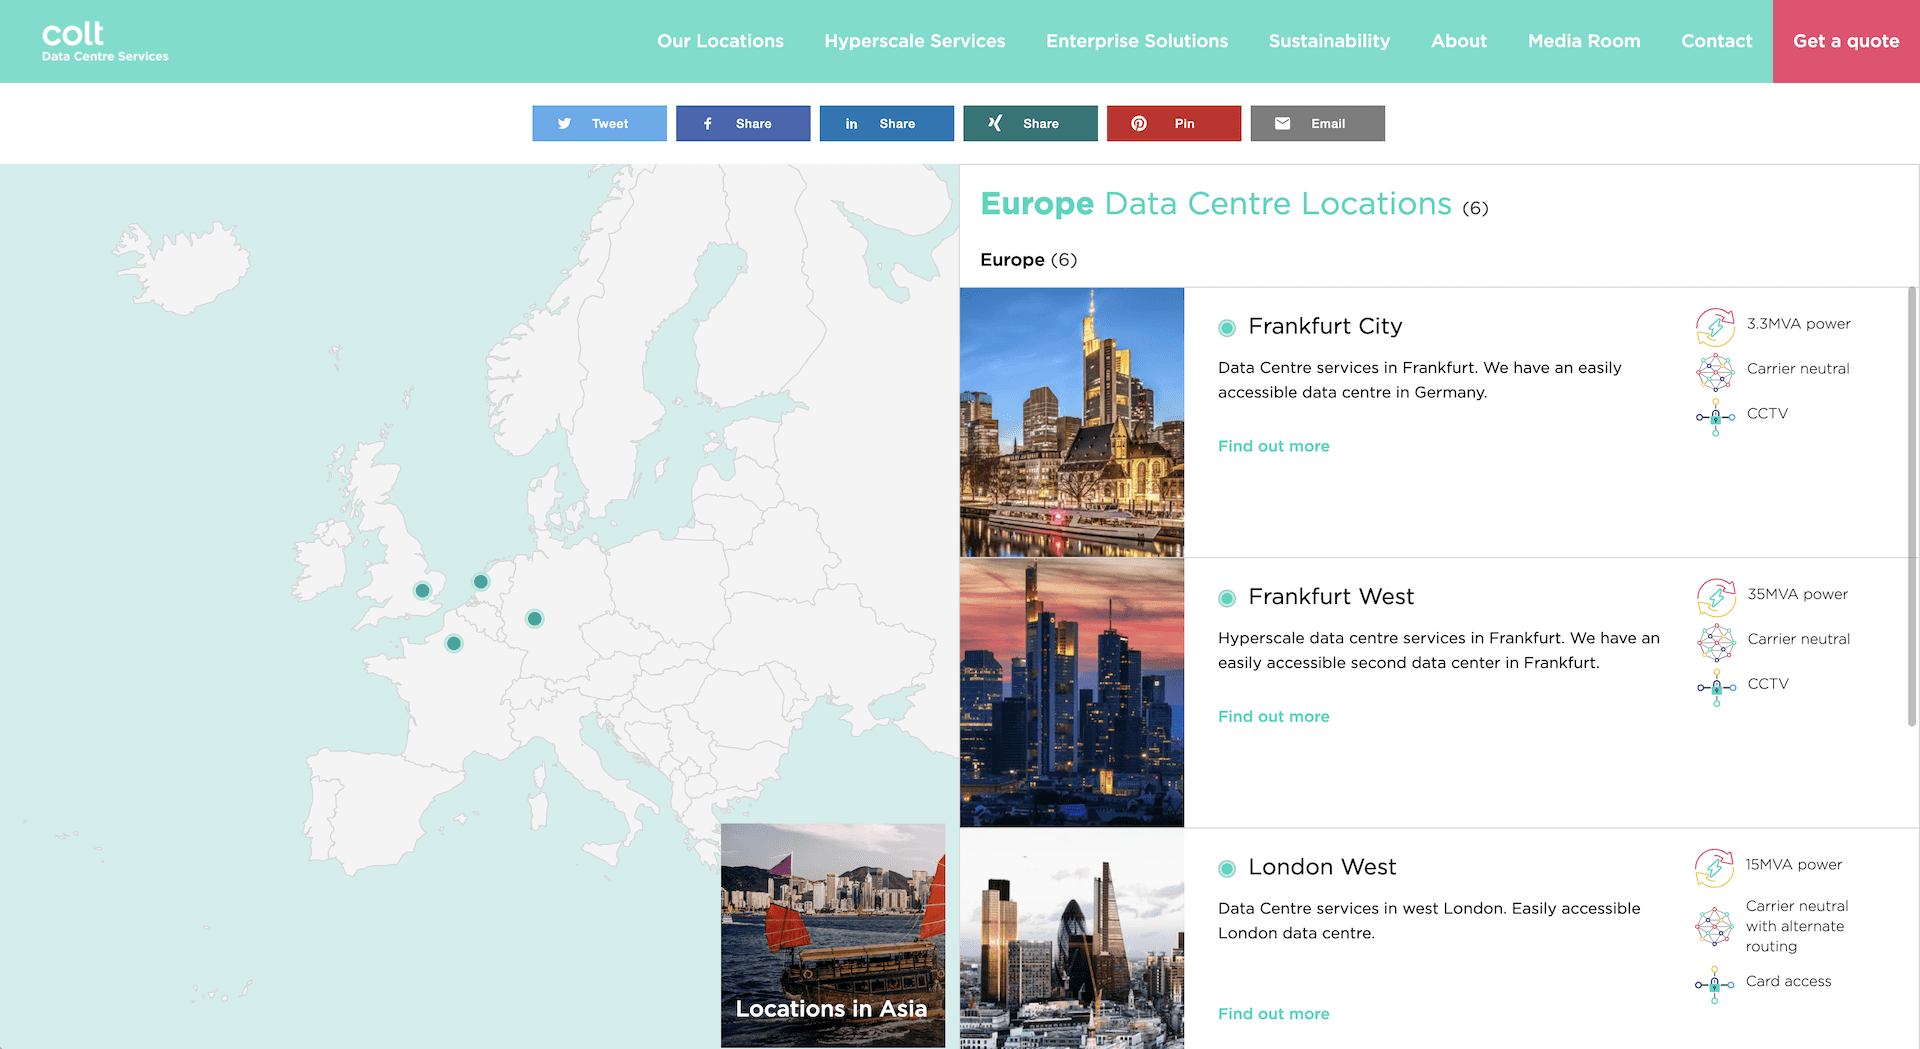The image size is (1920, 1049).
Task: Click the Card access icon
Action: coord(1714,984)
